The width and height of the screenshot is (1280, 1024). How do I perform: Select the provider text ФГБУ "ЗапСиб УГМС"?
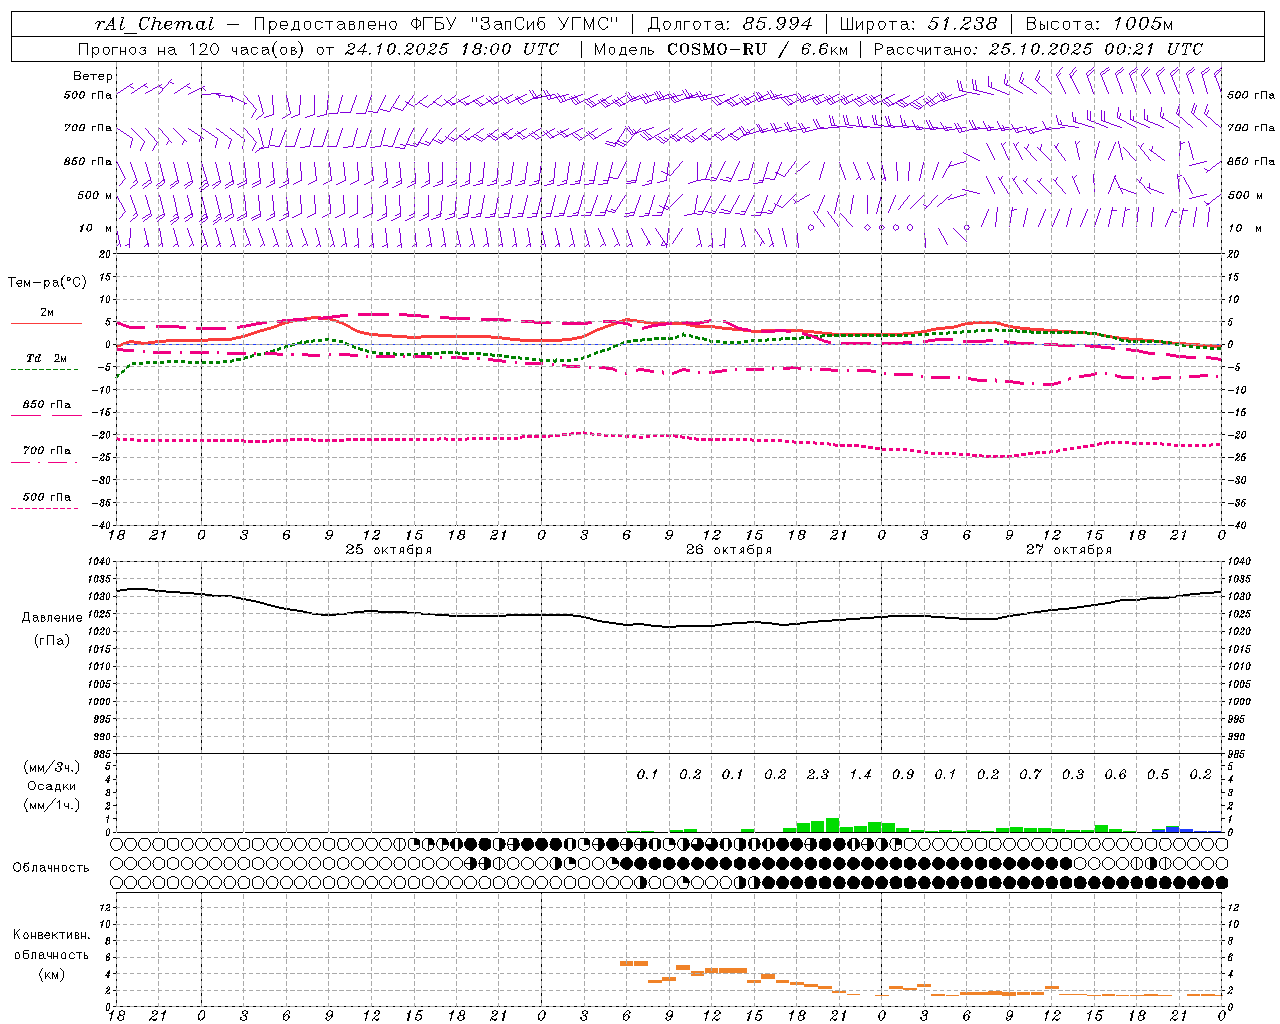(516, 24)
